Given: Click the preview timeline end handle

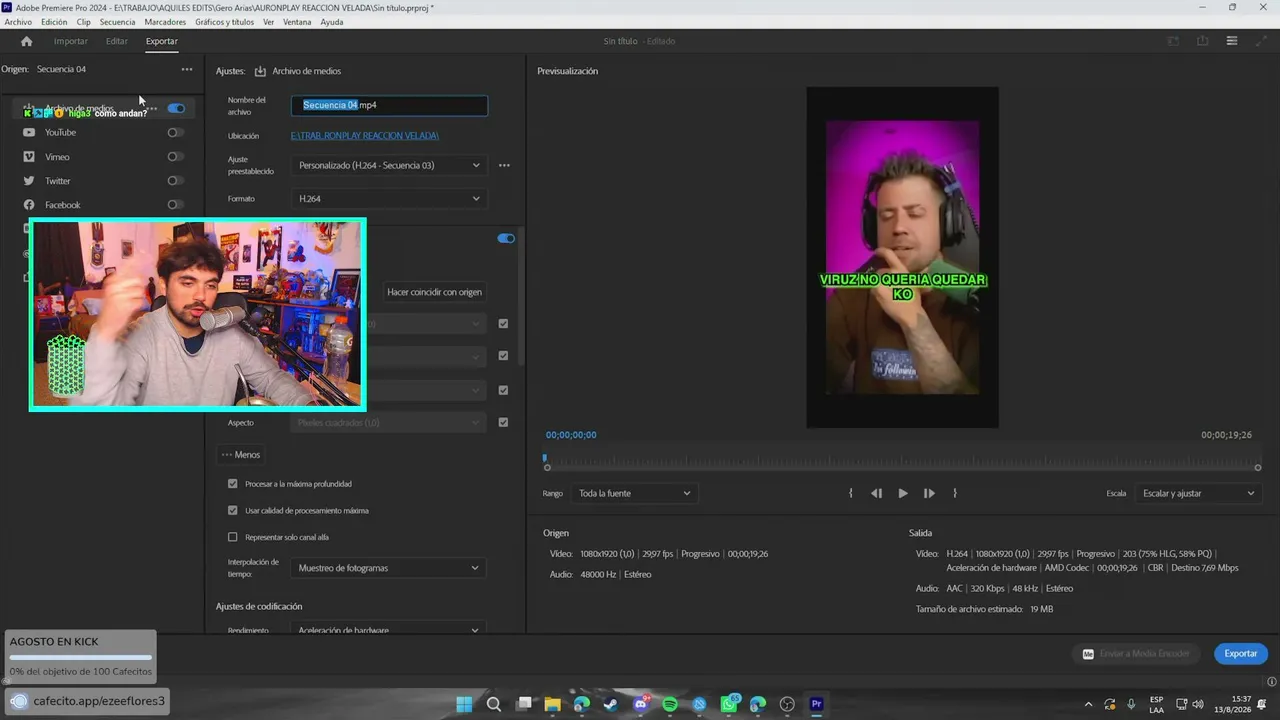Looking at the screenshot, I should pos(1258,467).
